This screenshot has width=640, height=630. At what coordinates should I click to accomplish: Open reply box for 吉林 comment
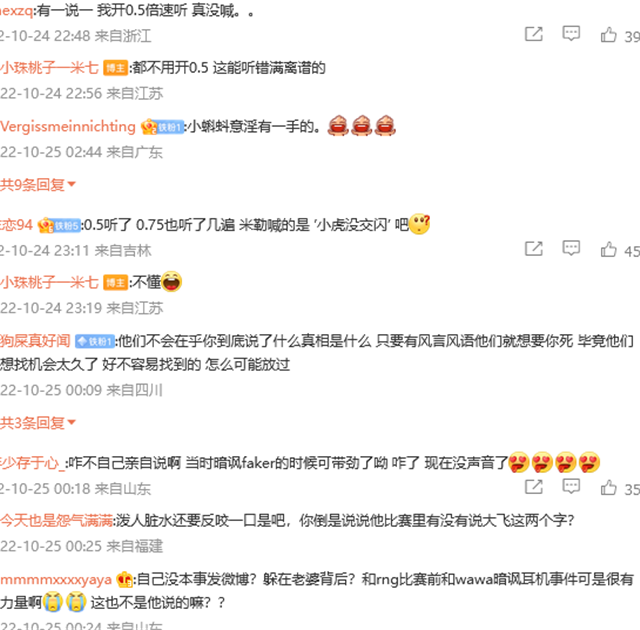coord(571,248)
